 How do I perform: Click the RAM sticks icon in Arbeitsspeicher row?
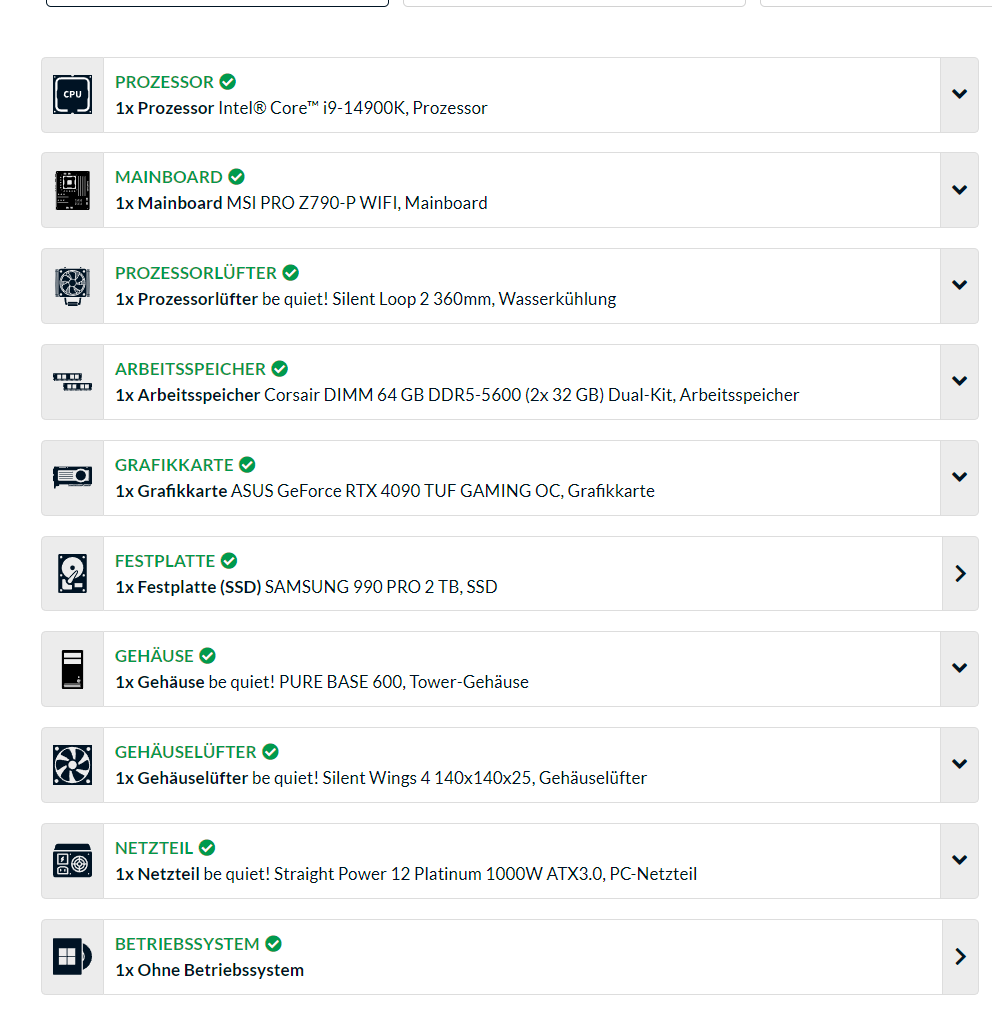point(73,382)
